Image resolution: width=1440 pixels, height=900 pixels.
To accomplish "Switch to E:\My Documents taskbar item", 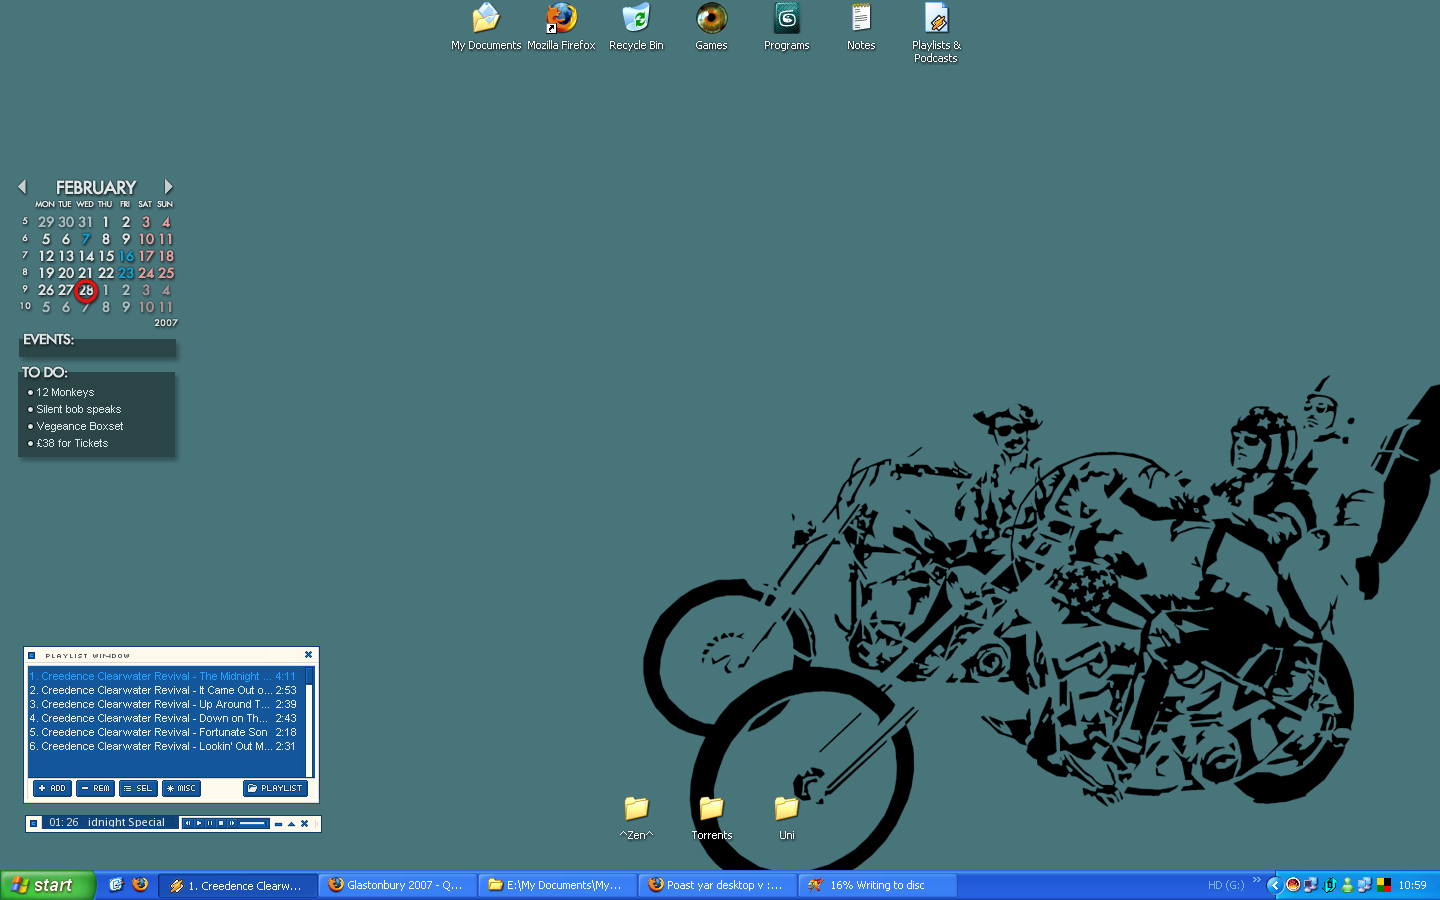I will pos(558,885).
